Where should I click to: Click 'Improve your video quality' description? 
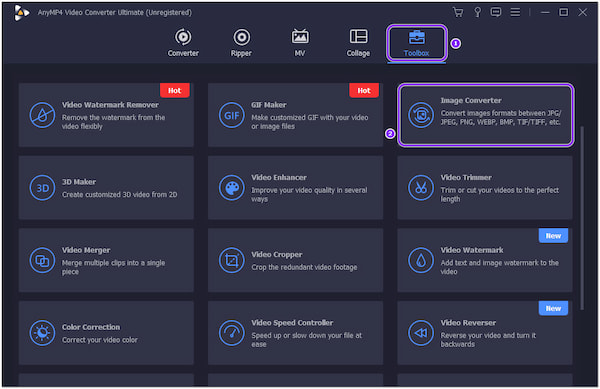point(309,195)
